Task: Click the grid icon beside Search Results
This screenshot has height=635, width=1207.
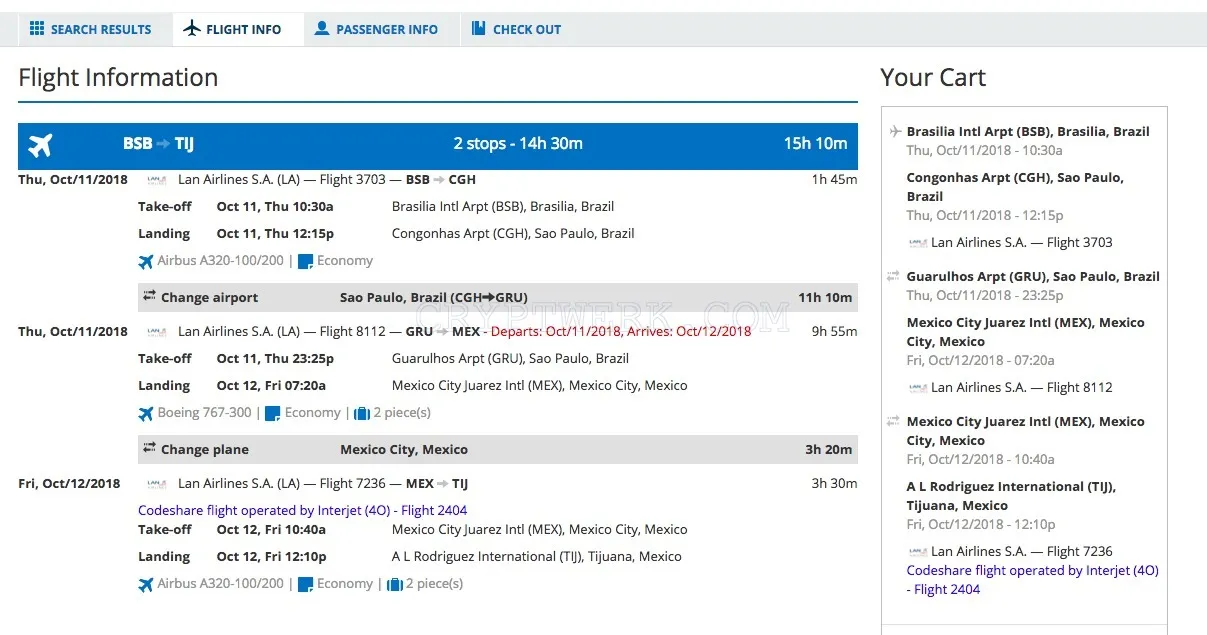Action: point(37,29)
